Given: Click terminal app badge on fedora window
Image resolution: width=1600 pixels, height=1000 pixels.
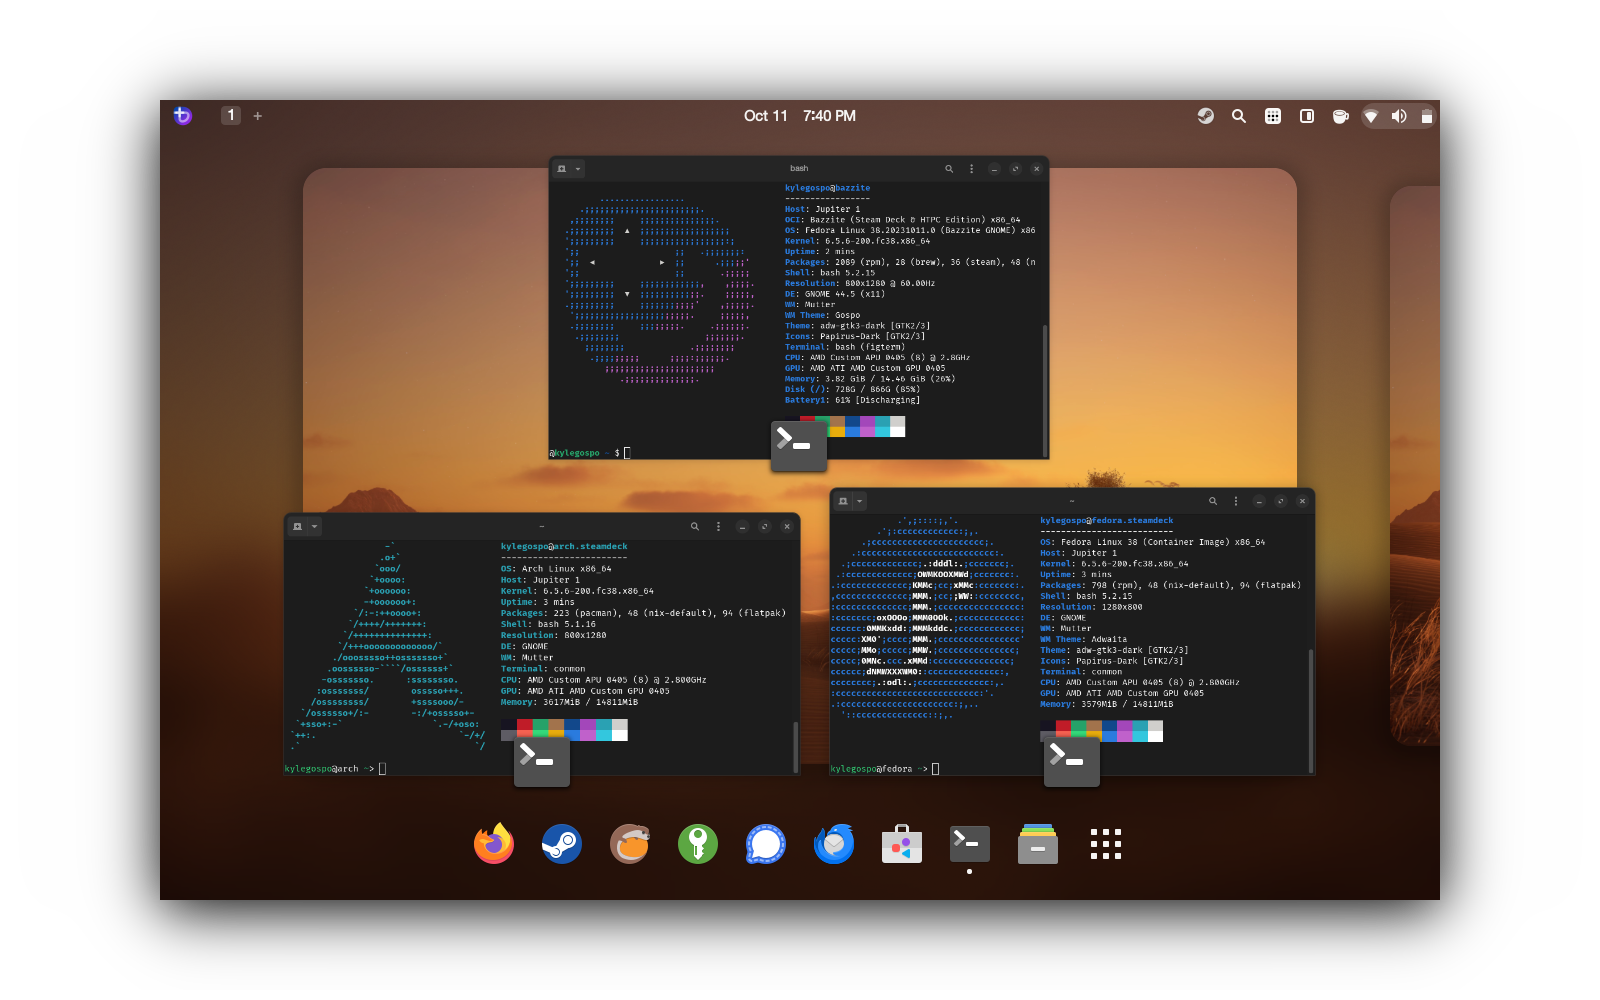Looking at the screenshot, I should [x=1072, y=762].
